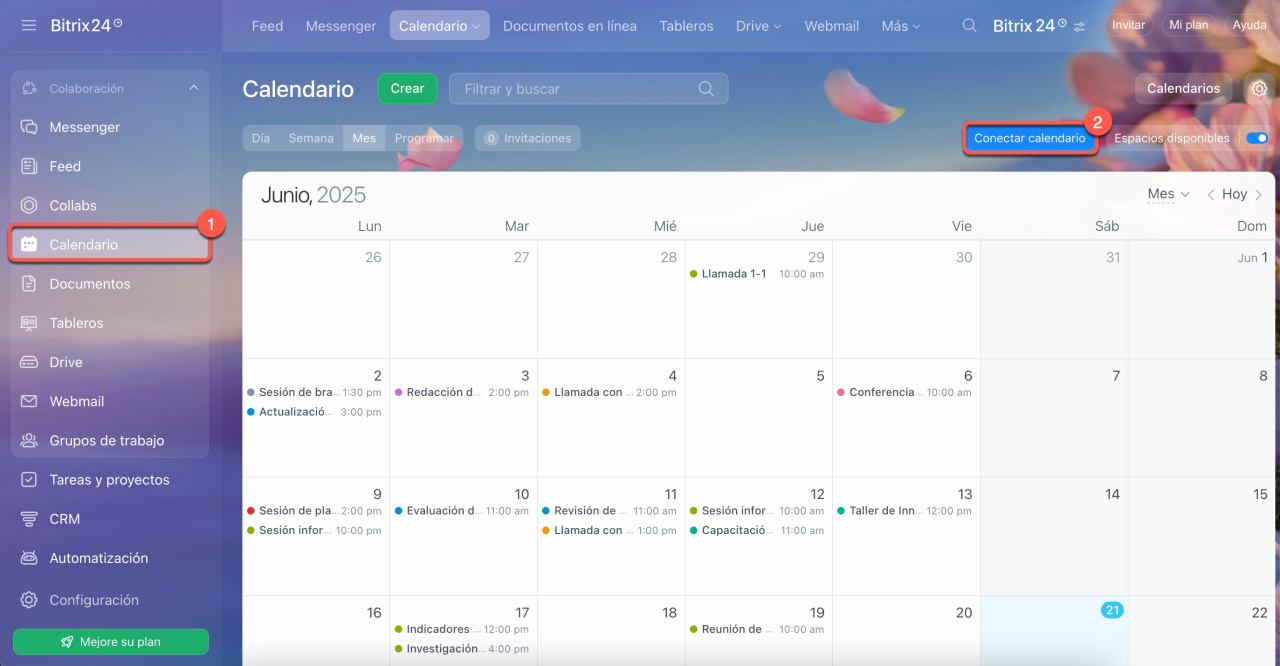Open the Mes view dropdown beside Hoy
1280x666 pixels.
1168,194
